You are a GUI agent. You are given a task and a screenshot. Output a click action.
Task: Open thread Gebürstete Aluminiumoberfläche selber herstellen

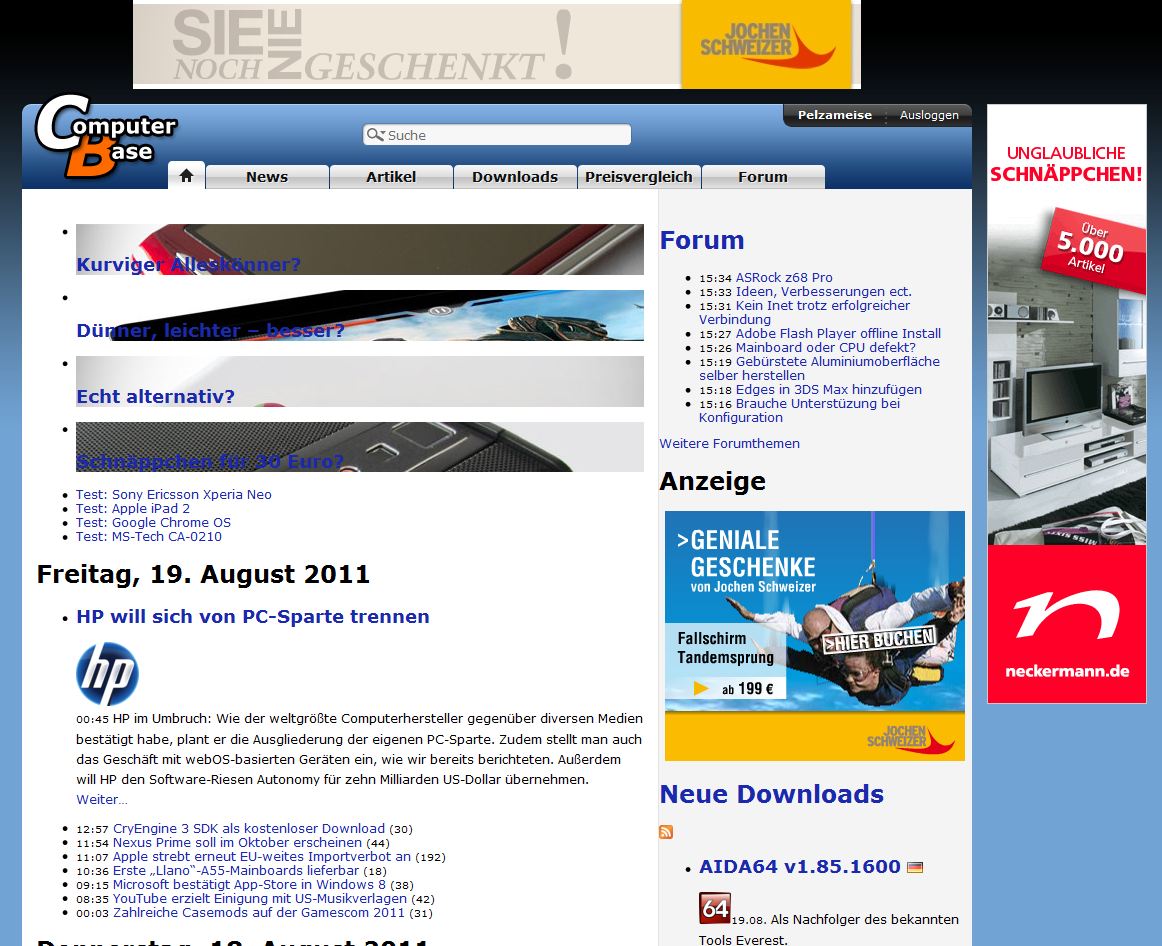819,368
